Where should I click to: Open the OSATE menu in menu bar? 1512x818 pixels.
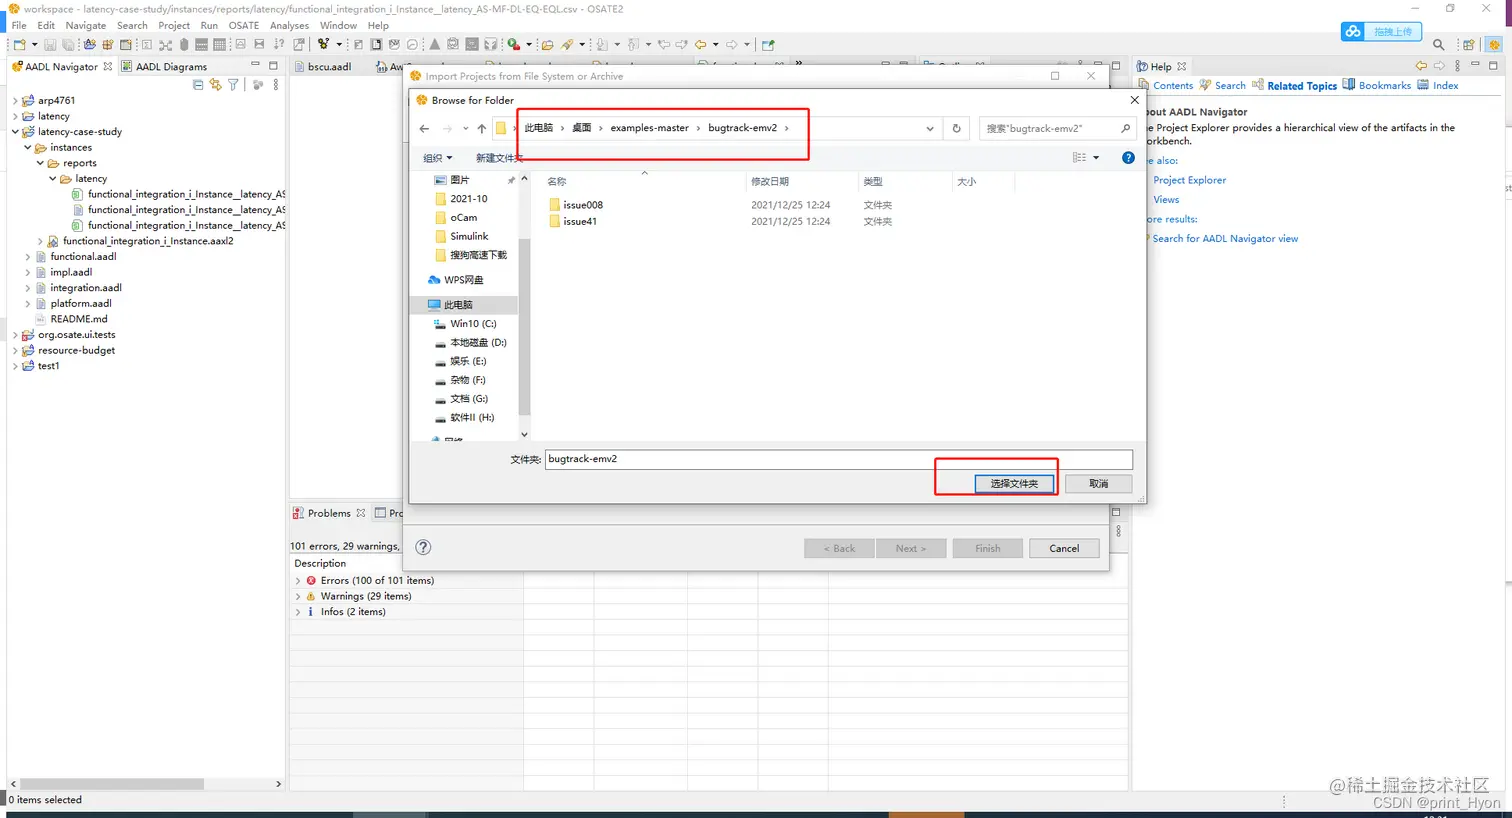pyautogui.click(x=244, y=26)
